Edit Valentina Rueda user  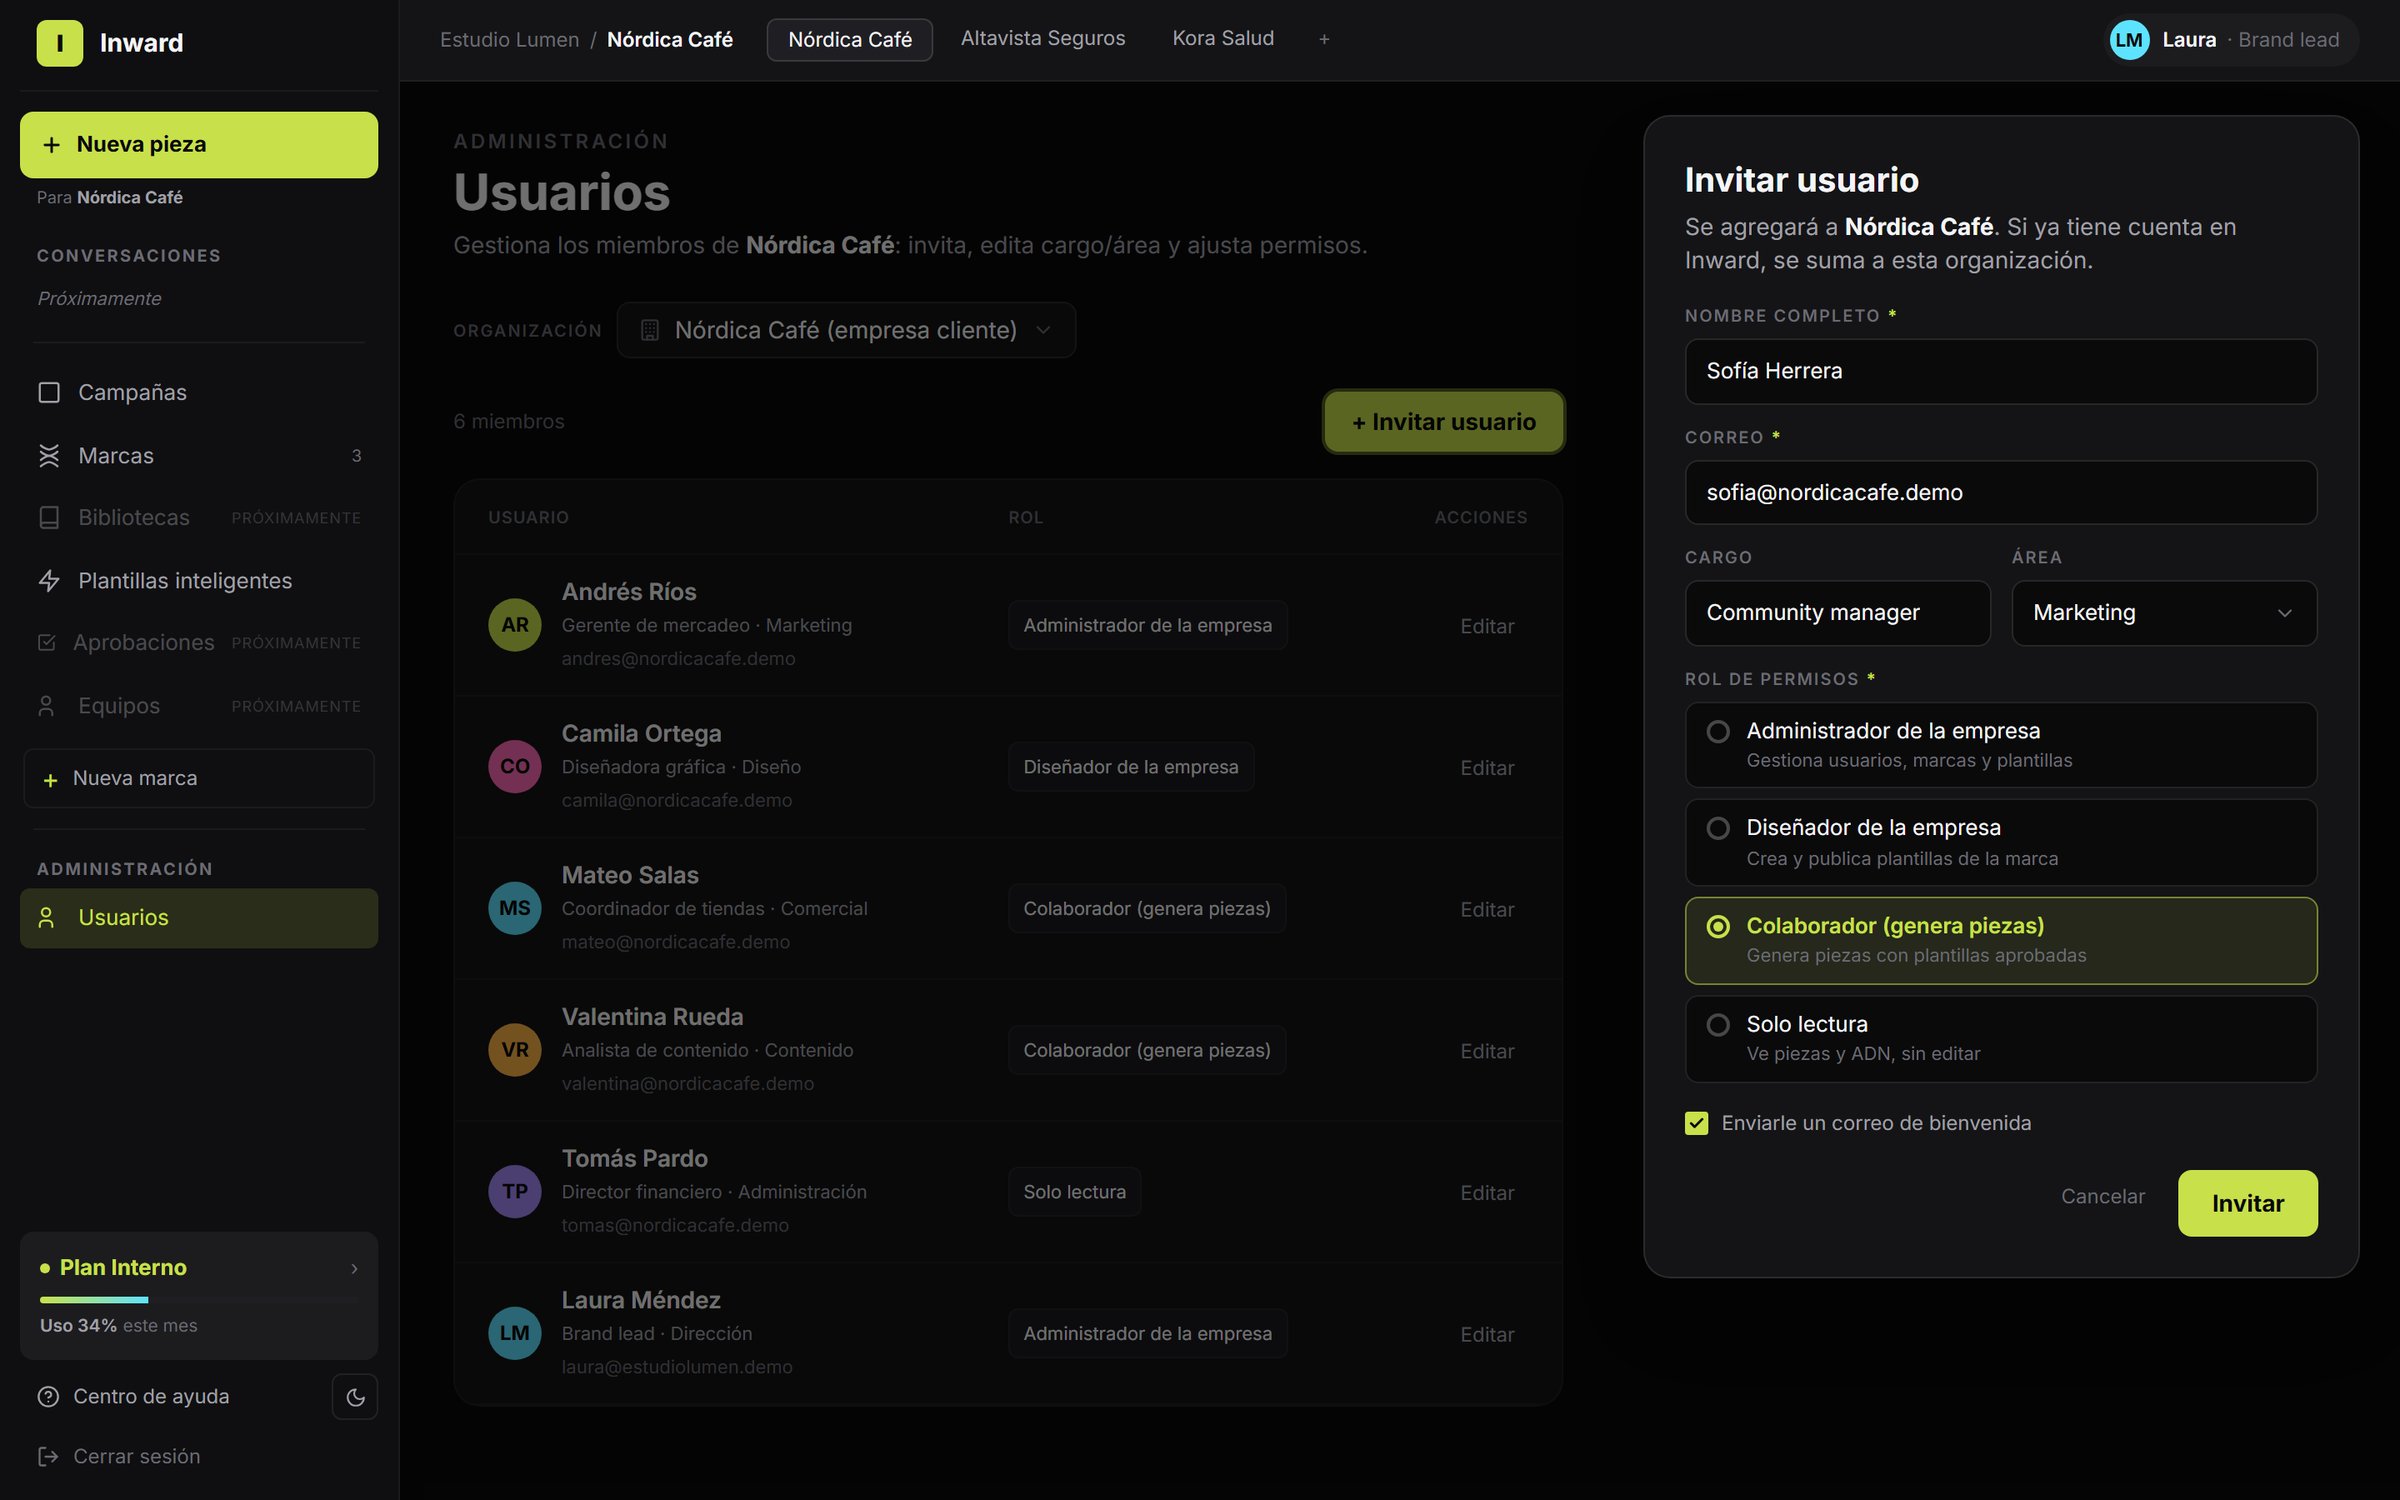(x=1486, y=1051)
